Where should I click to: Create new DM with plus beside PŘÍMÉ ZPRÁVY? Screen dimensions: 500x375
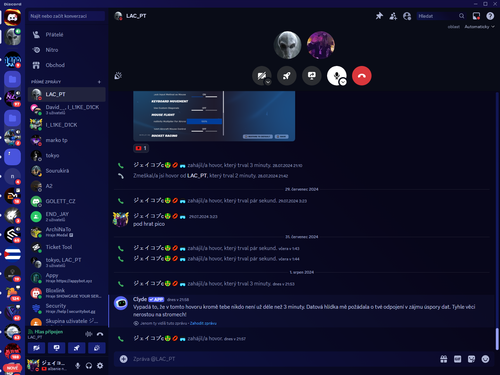pyautogui.click(x=99, y=82)
